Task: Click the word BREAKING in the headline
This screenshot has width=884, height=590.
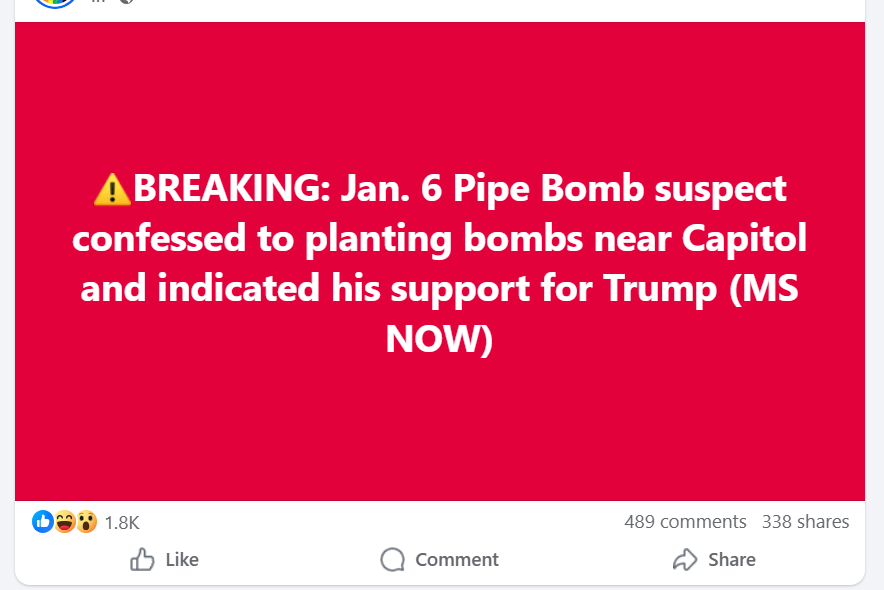Action: pyautogui.click(x=215, y=188)
